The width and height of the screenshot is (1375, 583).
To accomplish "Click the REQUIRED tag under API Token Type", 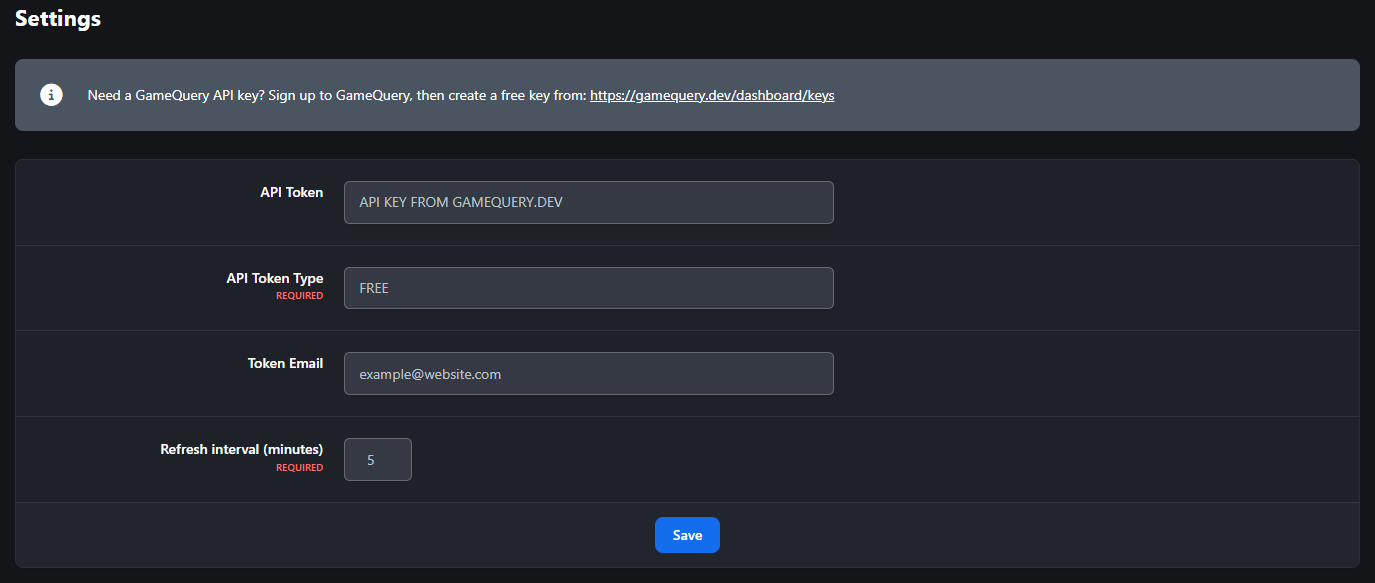I will click(x=300, y=296).
